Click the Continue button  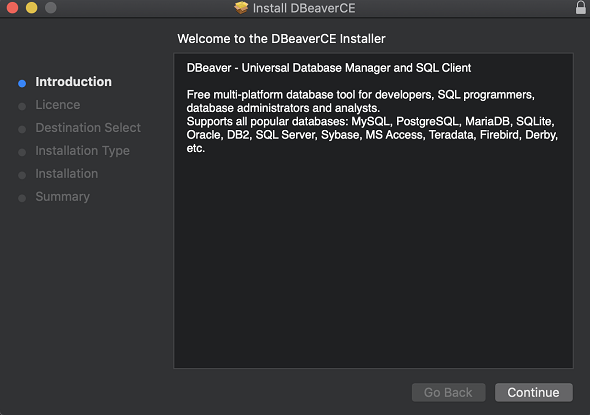click(534, 392)
